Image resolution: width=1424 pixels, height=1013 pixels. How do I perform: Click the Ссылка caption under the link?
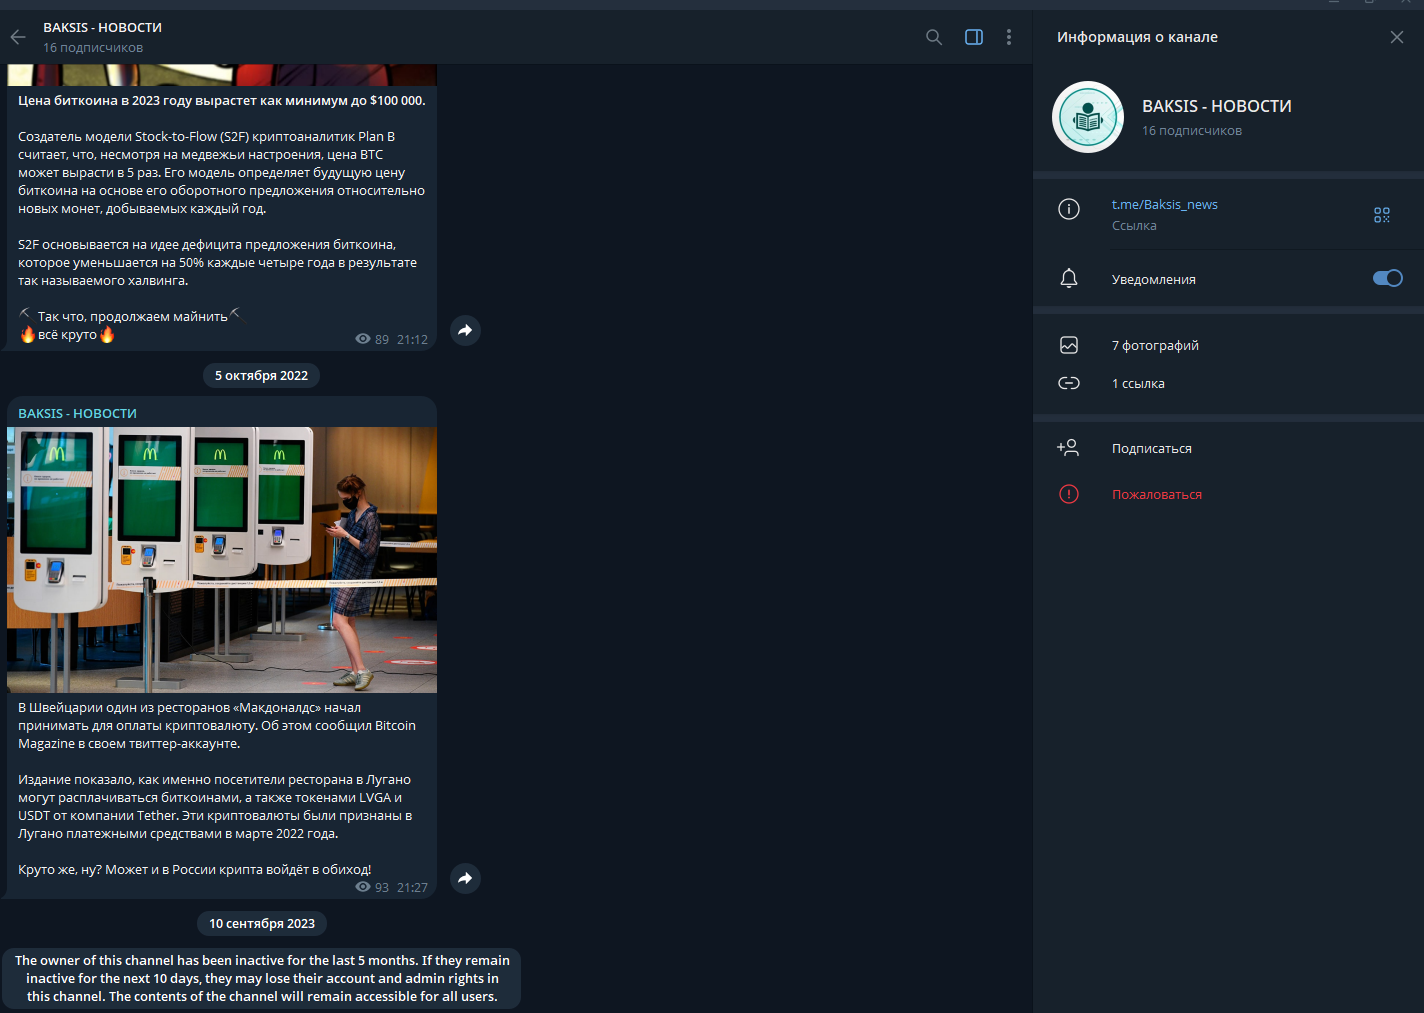[1134, 226]
